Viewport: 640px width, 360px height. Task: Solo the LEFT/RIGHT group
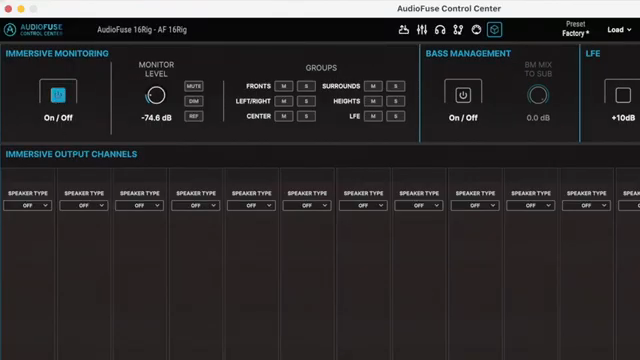[306, 101]
